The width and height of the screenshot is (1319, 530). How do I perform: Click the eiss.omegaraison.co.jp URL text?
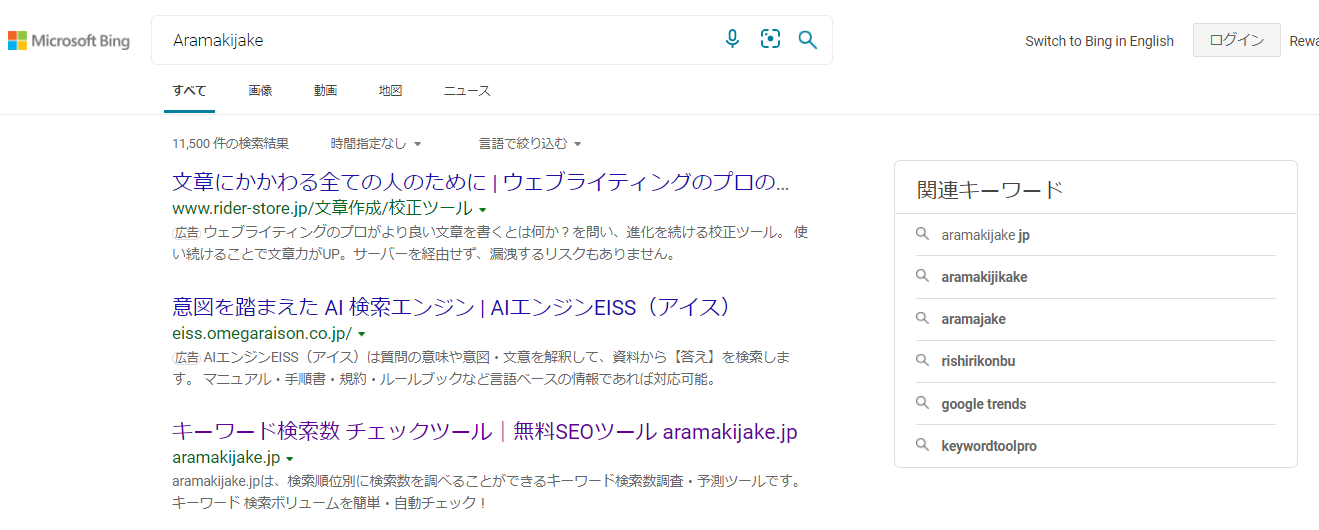tap(262, 333)
